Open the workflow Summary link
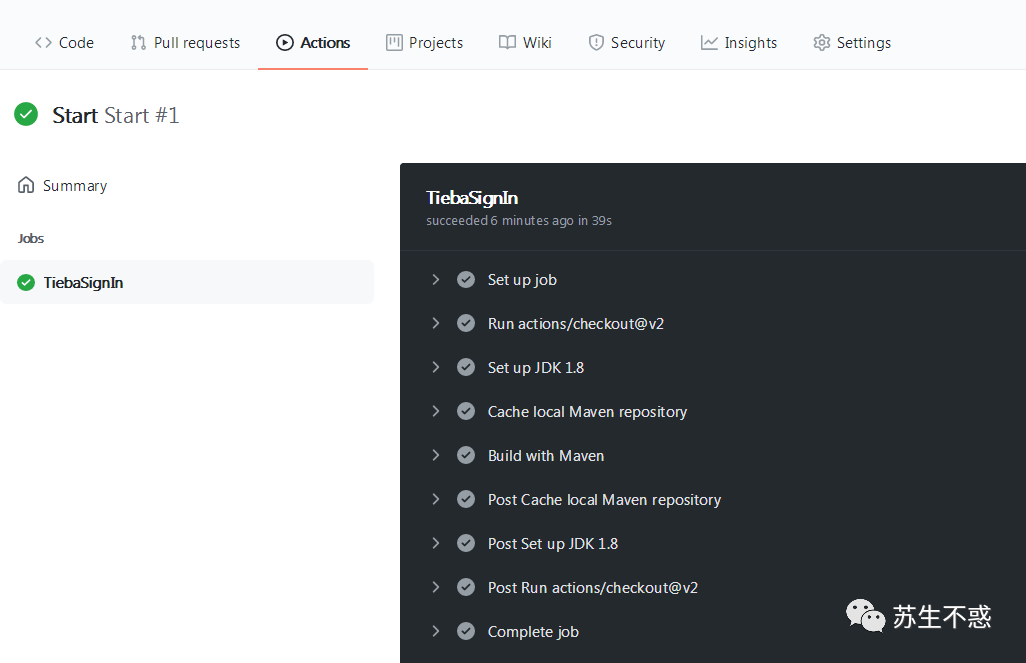Image resolution: width=1026 pixels, height=663 pixels. coord(62,185)
